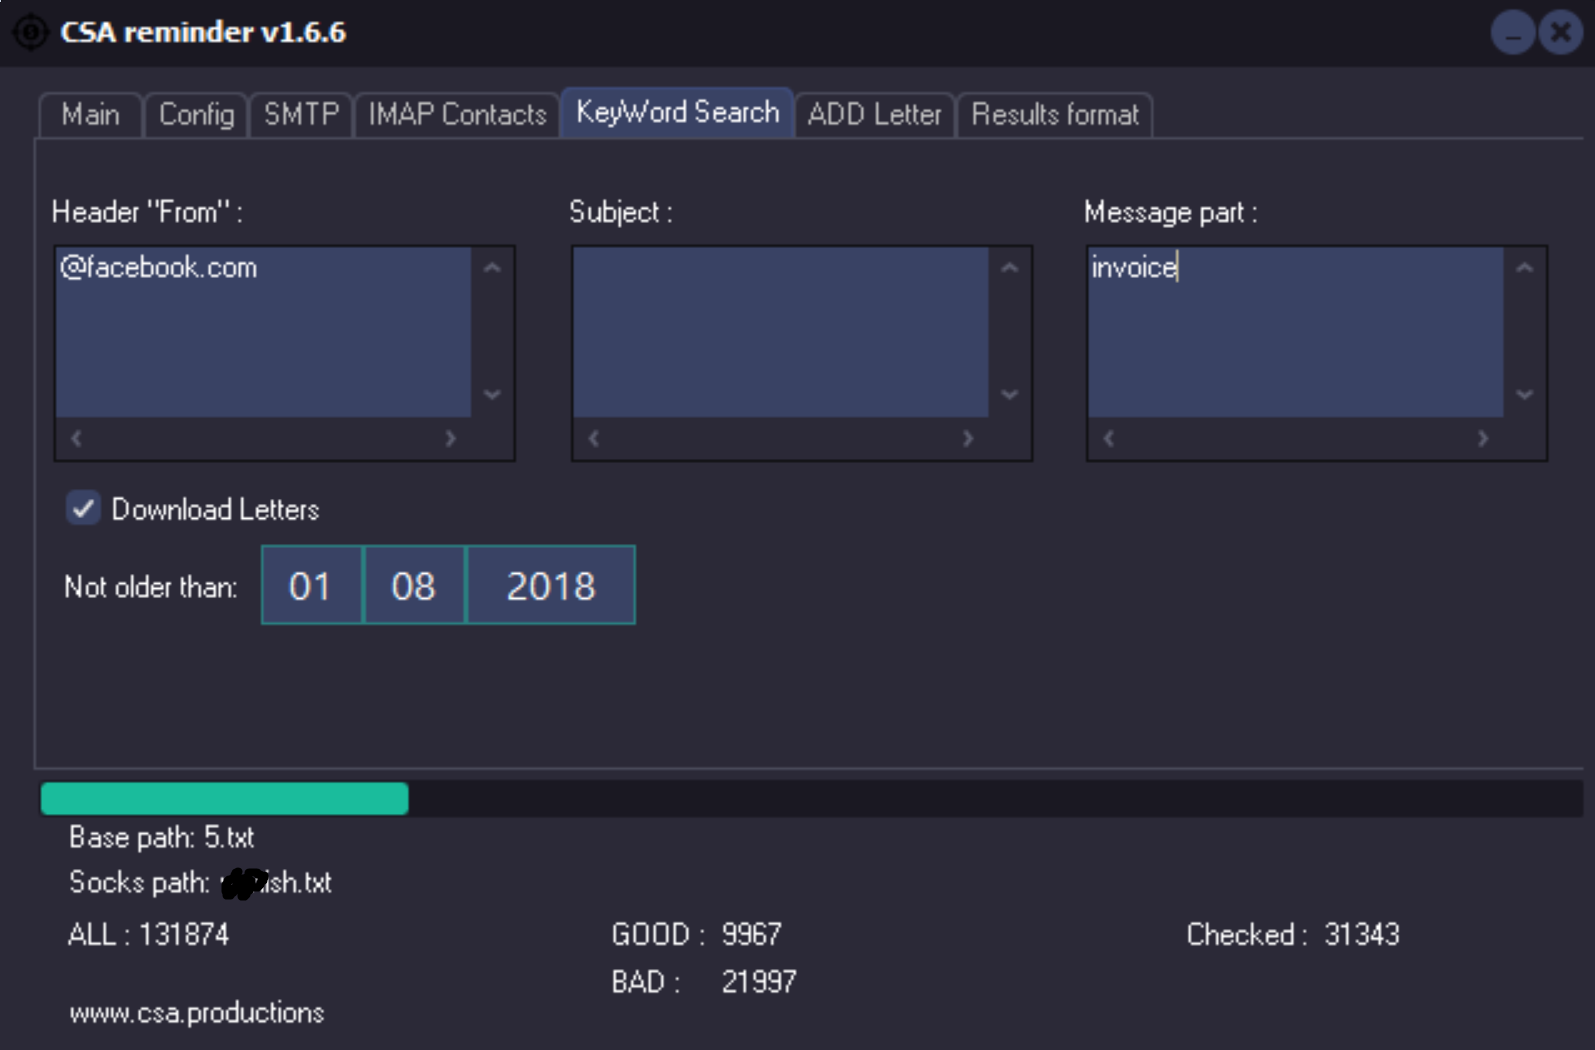Viewport: 1595px width, 1050px height.
Task: Open the SMTP tab
Action: click(301, 115)
